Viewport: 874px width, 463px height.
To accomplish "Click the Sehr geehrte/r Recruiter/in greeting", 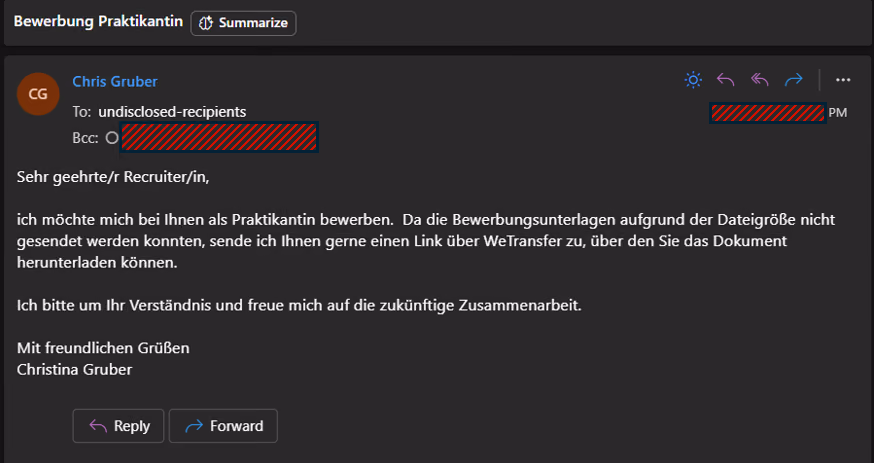I will click(113, 177).
